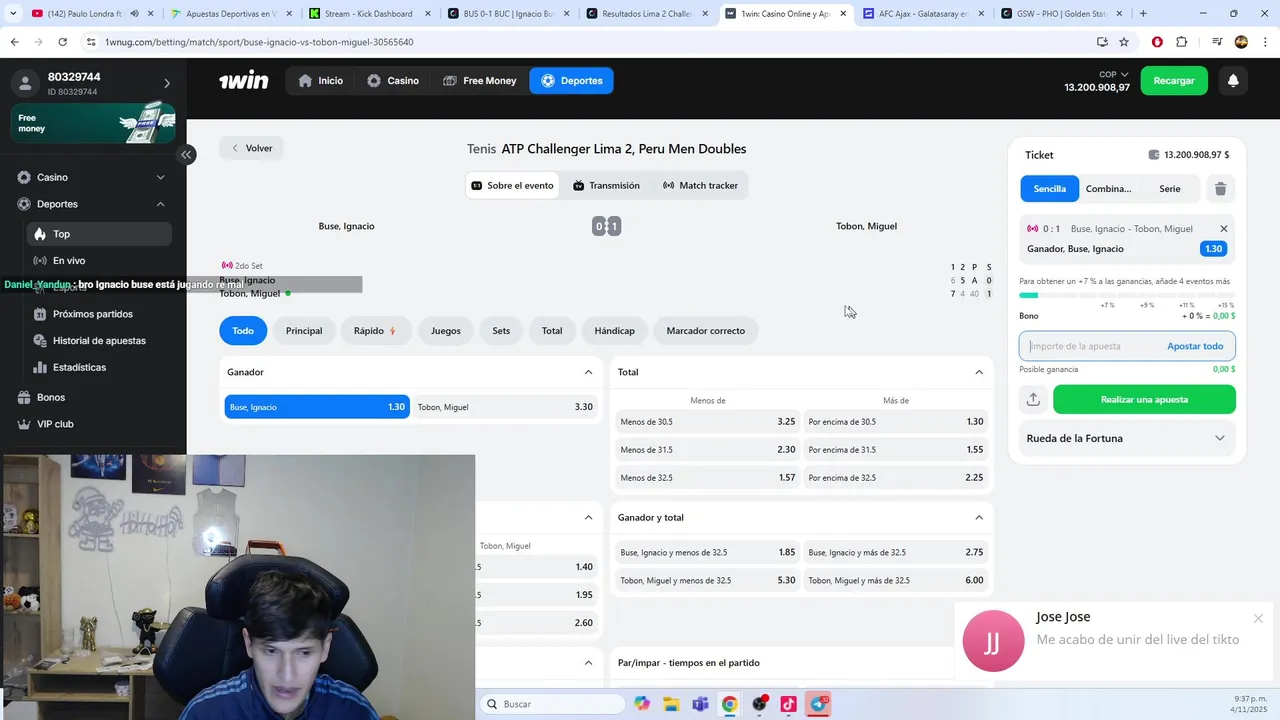Open Microsoft Teams in taskbar
The image size is (1280, 720).
pyautogui.click(x=700, y=704)
